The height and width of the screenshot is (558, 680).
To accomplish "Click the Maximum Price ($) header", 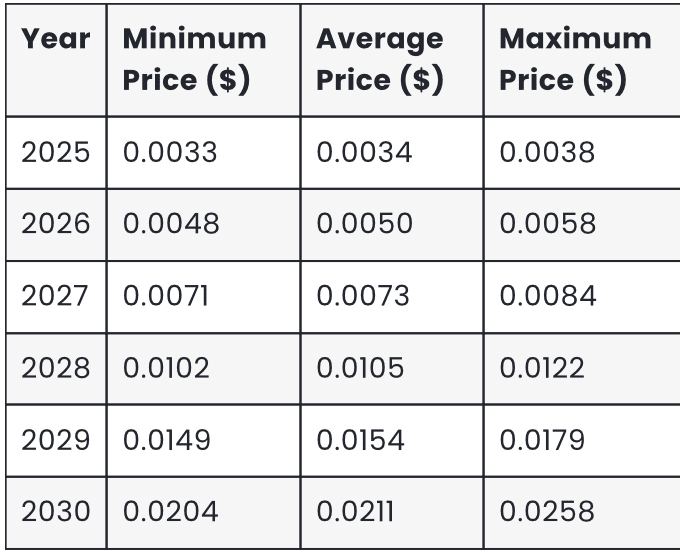I will click(x=575, y=59).
